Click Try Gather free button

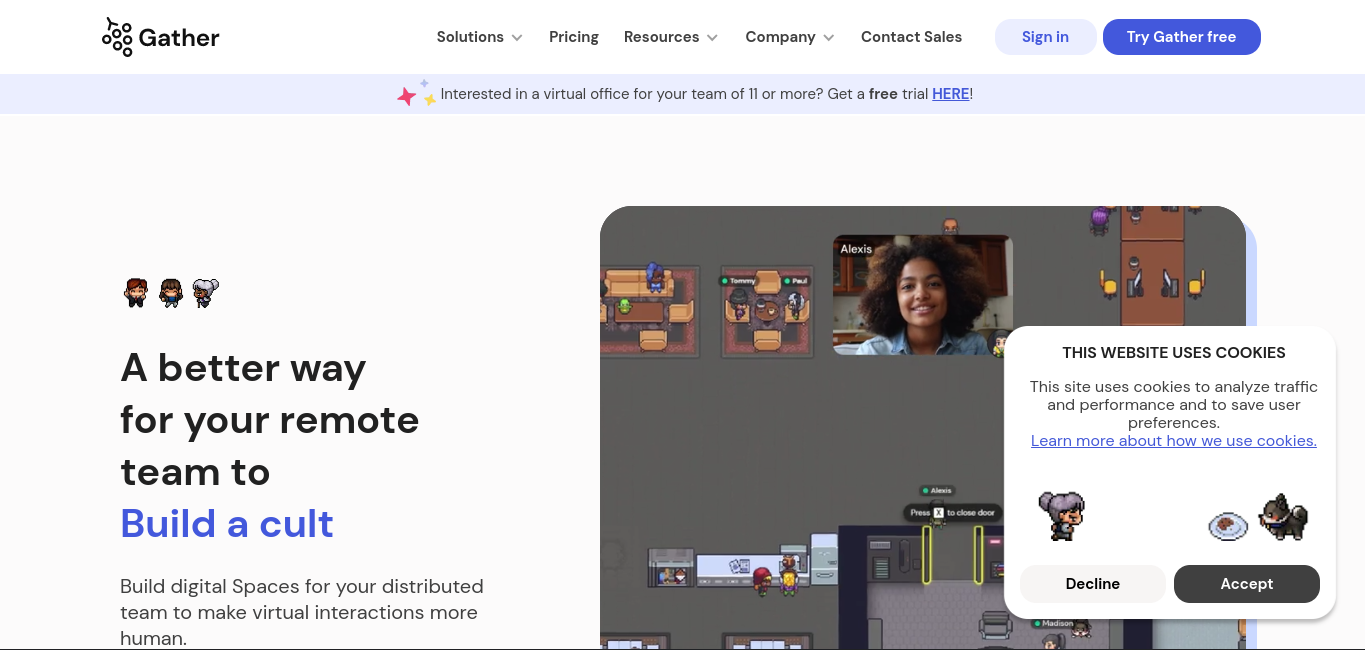1181,37
